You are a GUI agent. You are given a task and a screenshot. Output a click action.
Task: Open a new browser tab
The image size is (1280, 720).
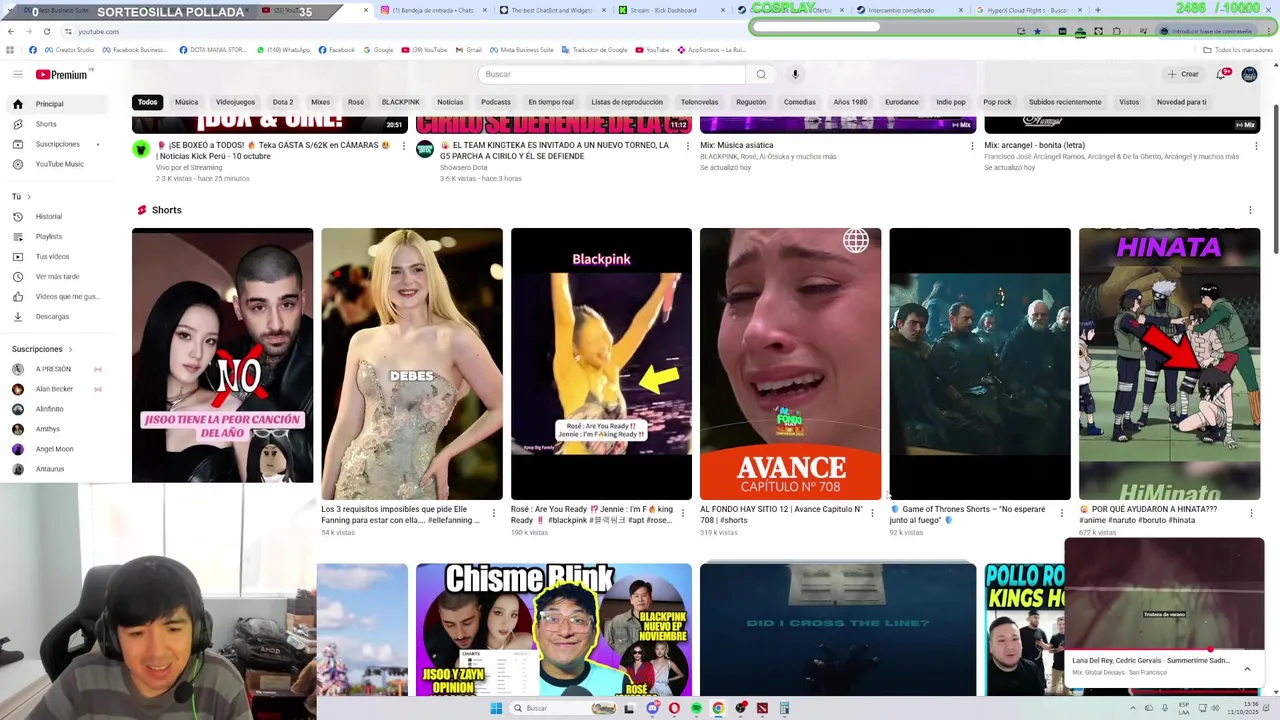[x=1098, y=10]
